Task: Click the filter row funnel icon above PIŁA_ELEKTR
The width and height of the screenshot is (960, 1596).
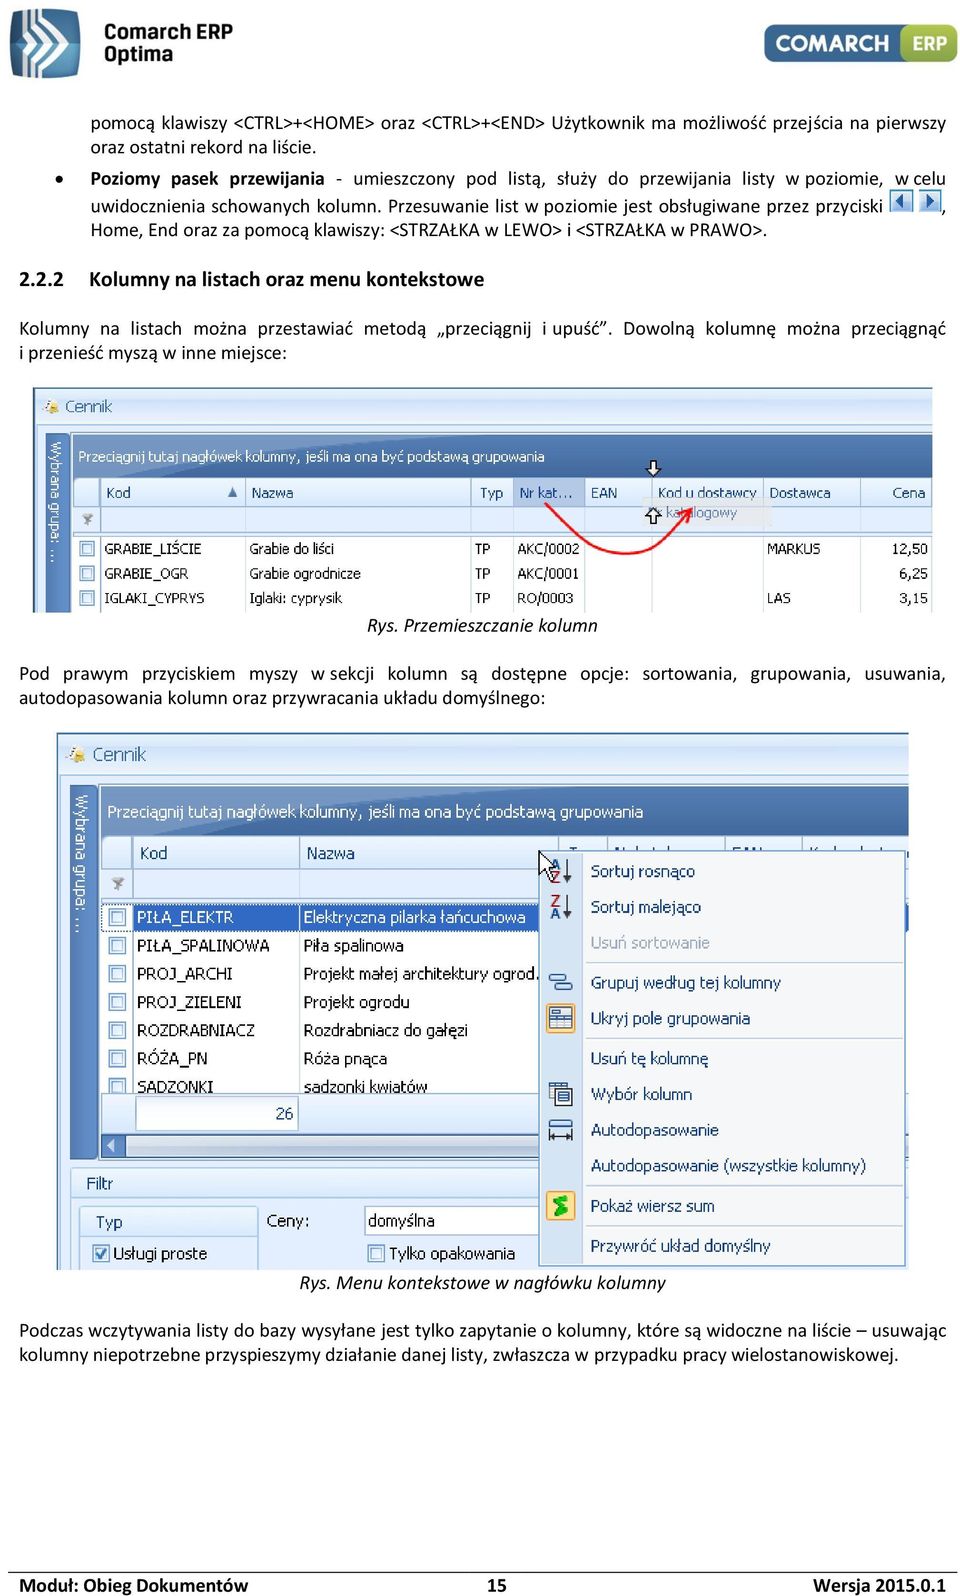Action: click(118, 883)
